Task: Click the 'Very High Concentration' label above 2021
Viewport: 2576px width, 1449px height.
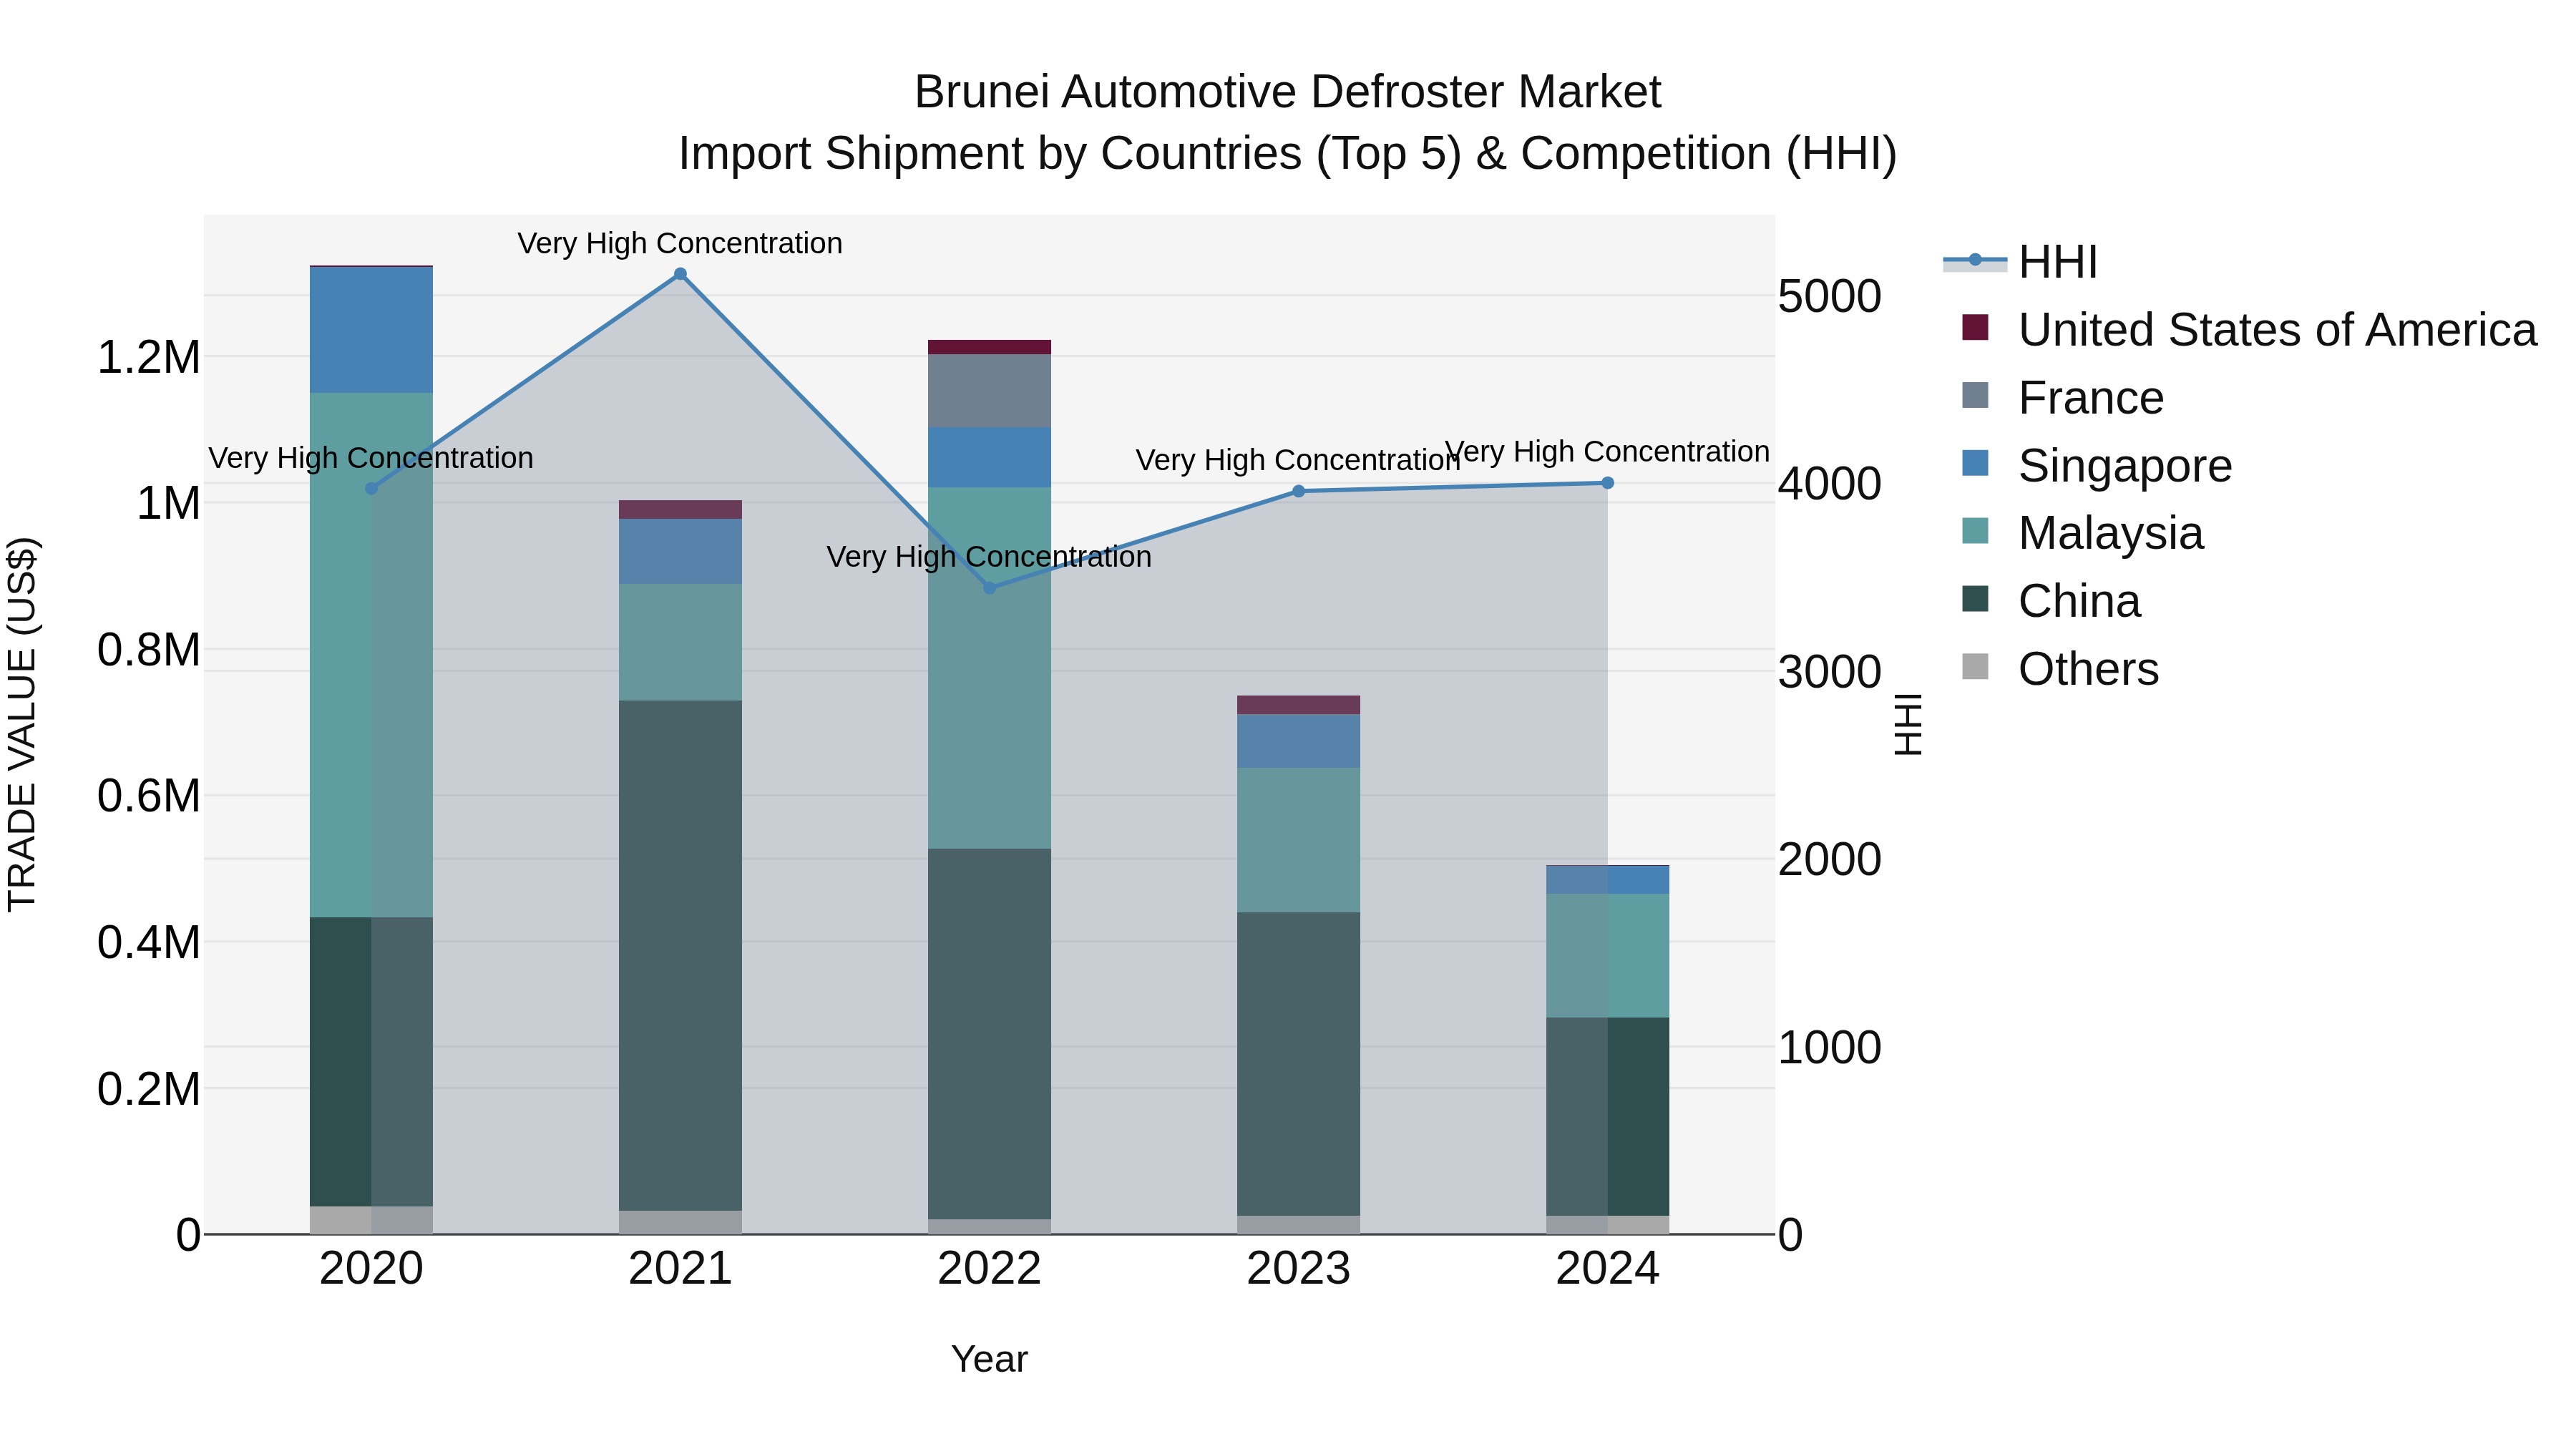Action: coord(680,243)
